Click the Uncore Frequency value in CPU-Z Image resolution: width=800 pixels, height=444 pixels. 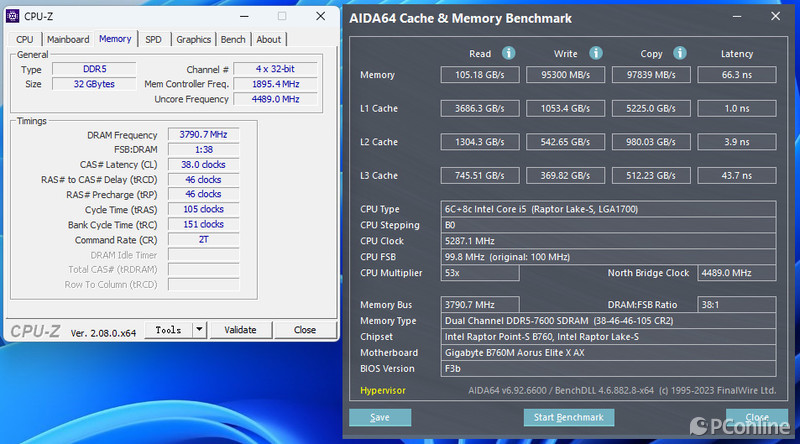(276, 99)
